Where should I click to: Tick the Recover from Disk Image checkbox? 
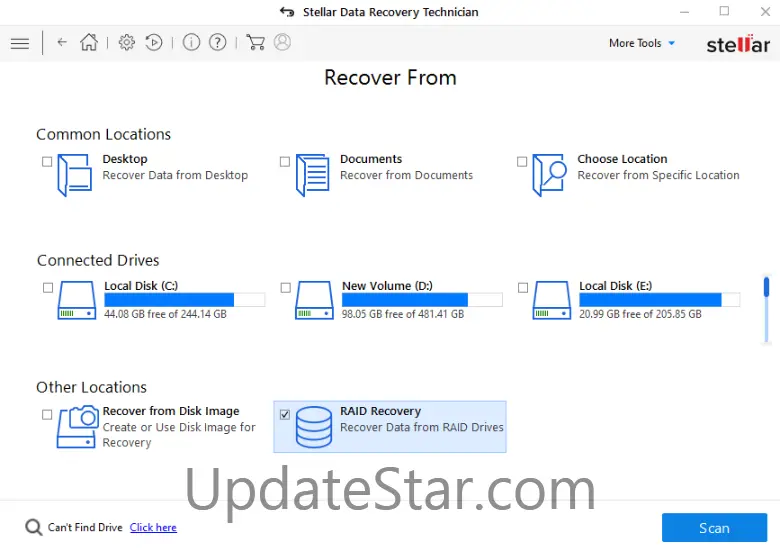pyautogui.click(x=47, y=415)
